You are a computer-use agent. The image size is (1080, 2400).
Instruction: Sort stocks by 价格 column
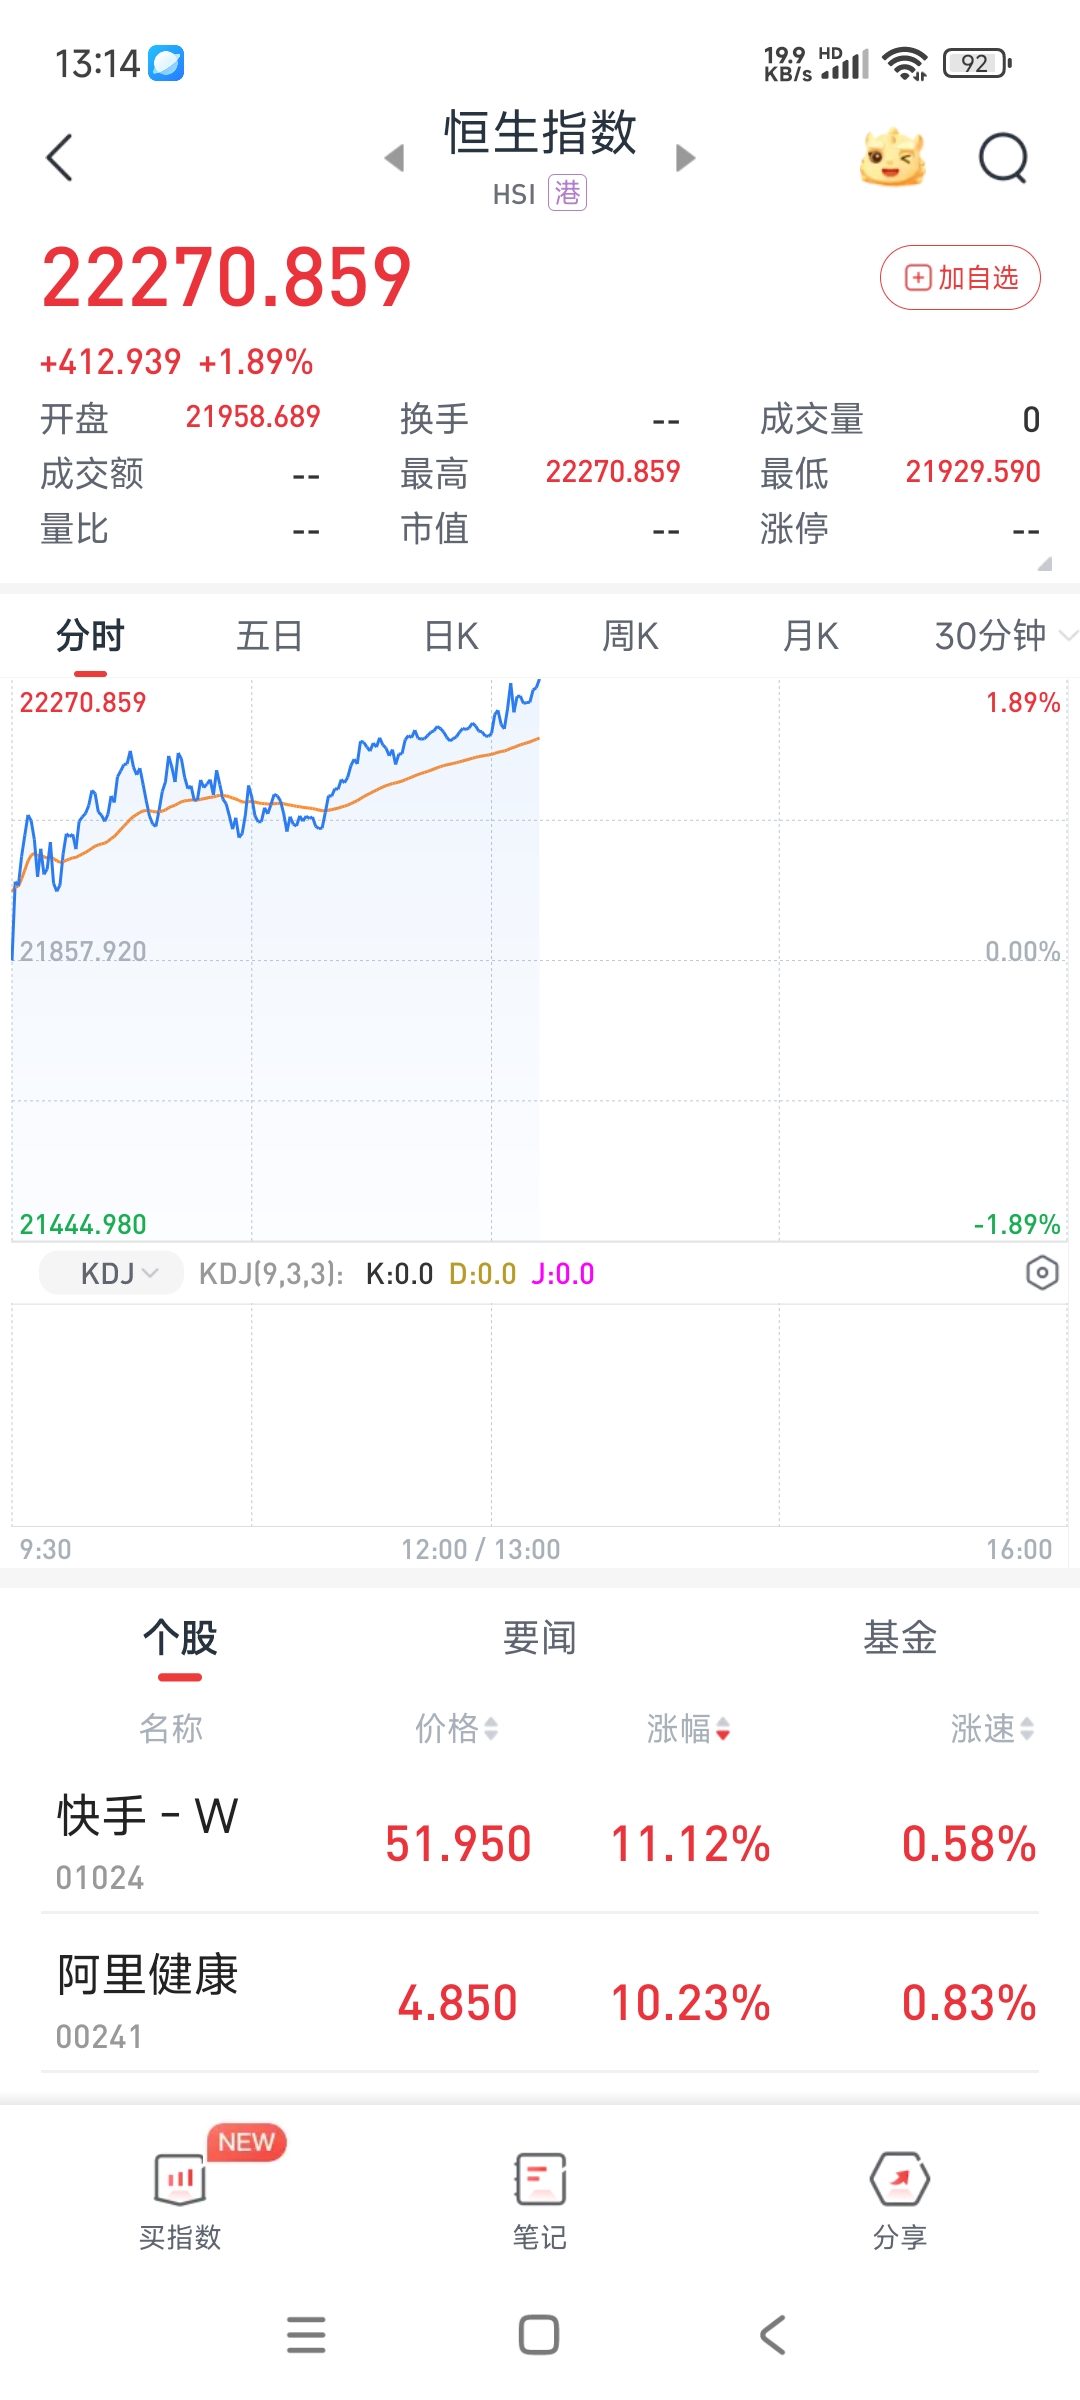(x=457, y=1728)
